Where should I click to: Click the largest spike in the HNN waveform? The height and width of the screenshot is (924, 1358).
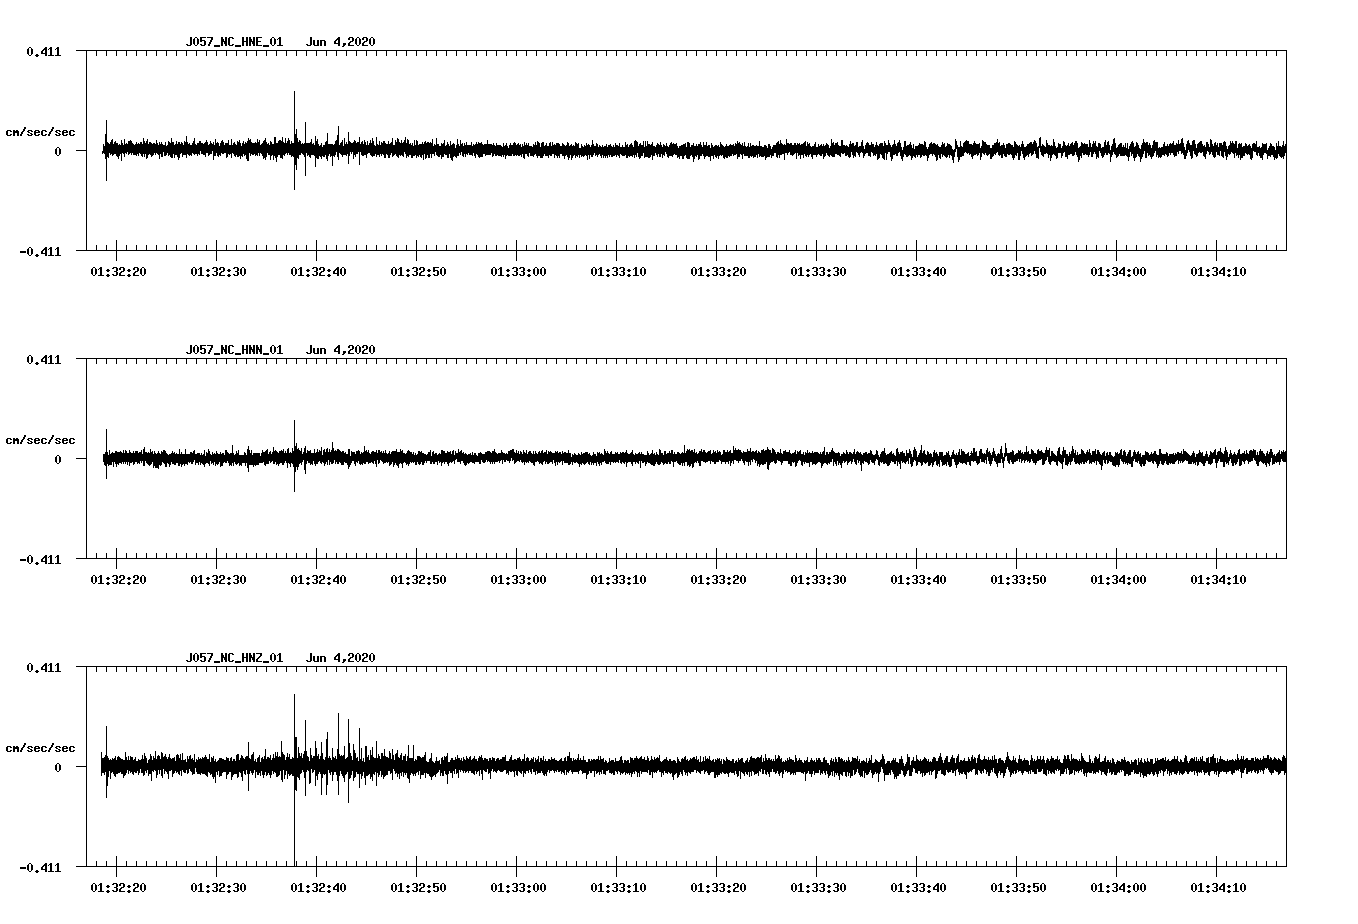tap(294, 455)
